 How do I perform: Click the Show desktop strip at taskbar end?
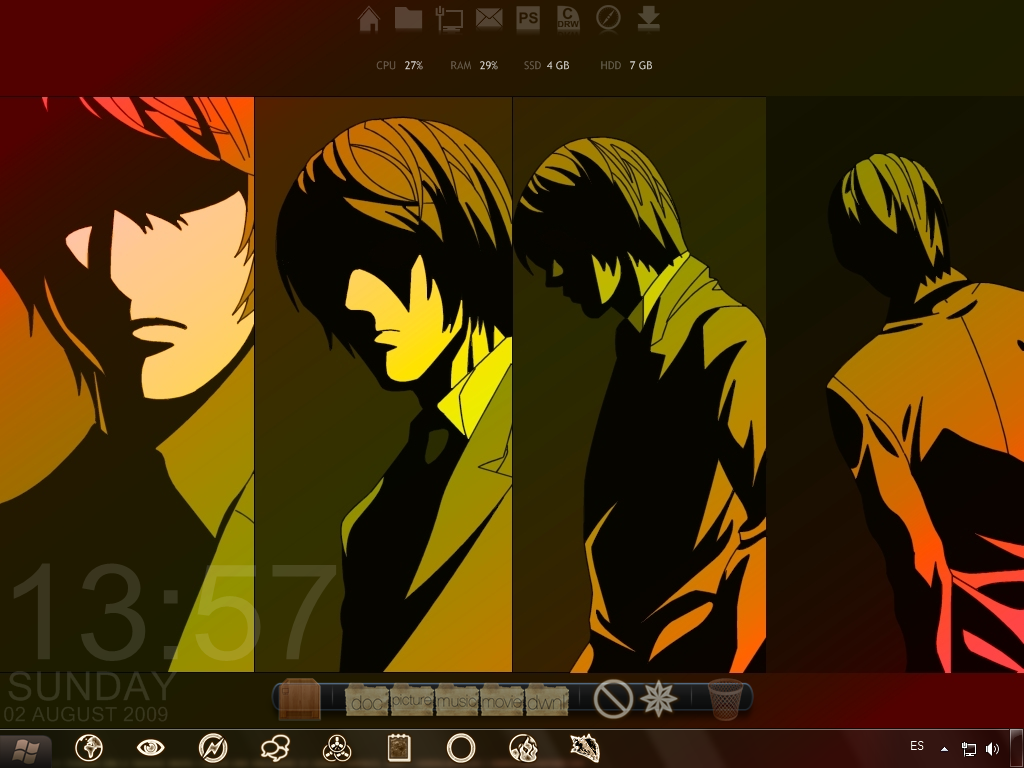[x=1017, y=749]
